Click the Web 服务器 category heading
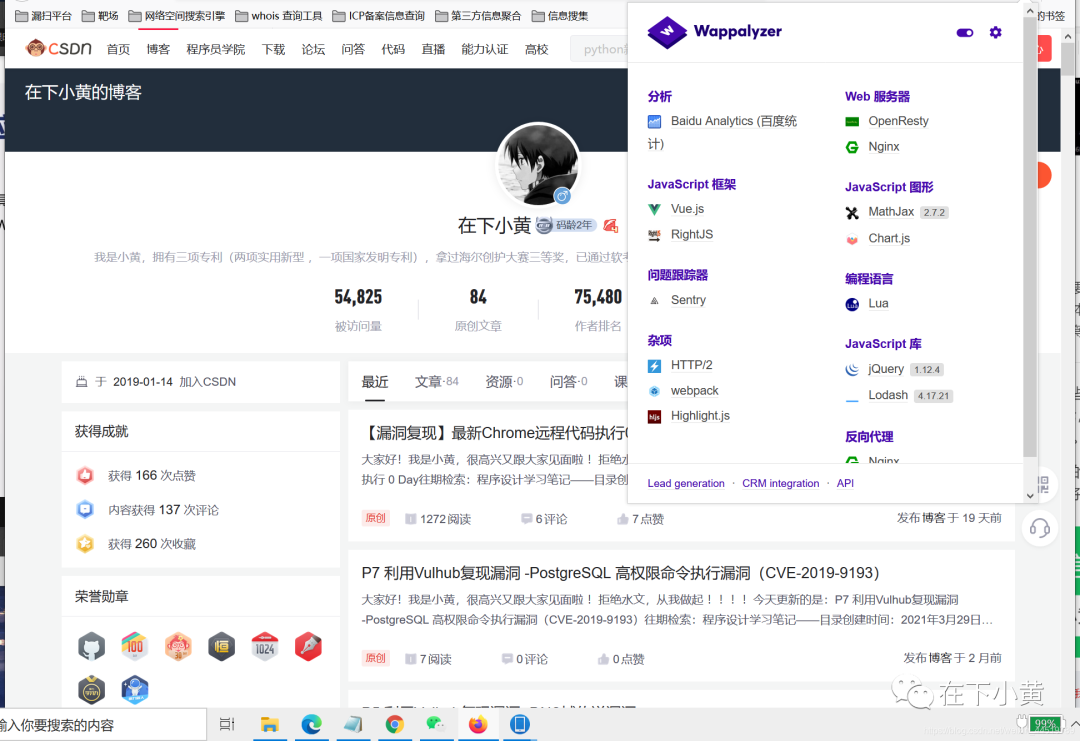 878,97
